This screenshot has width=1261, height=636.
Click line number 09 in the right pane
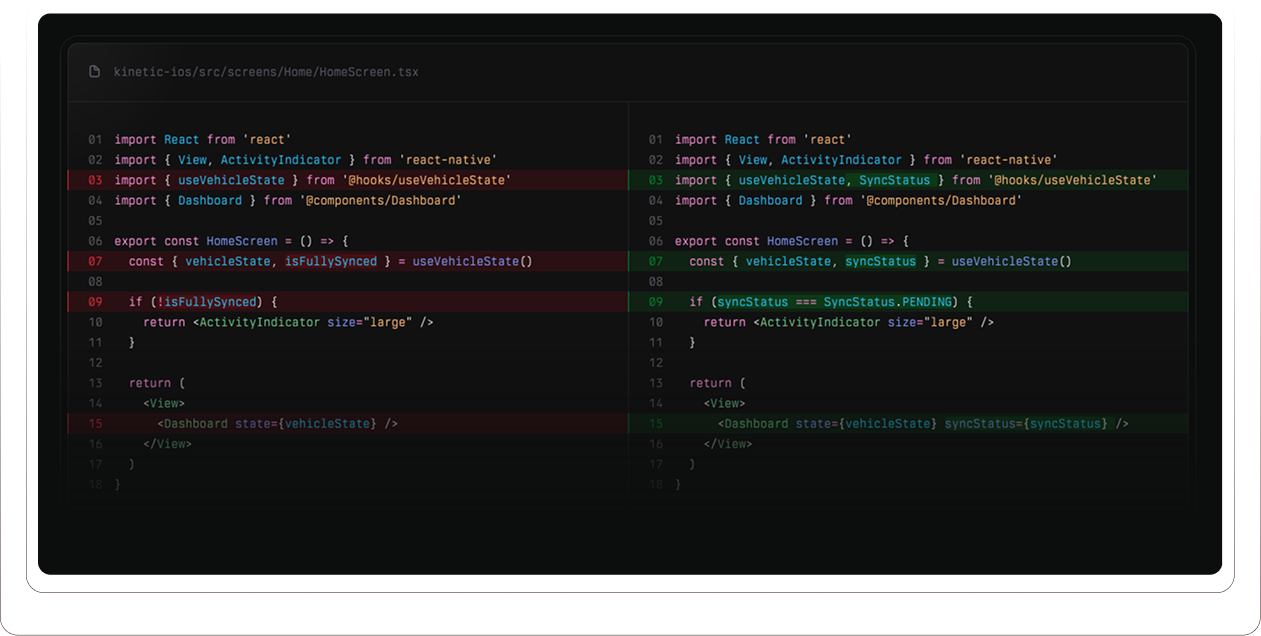click(656, 301)
